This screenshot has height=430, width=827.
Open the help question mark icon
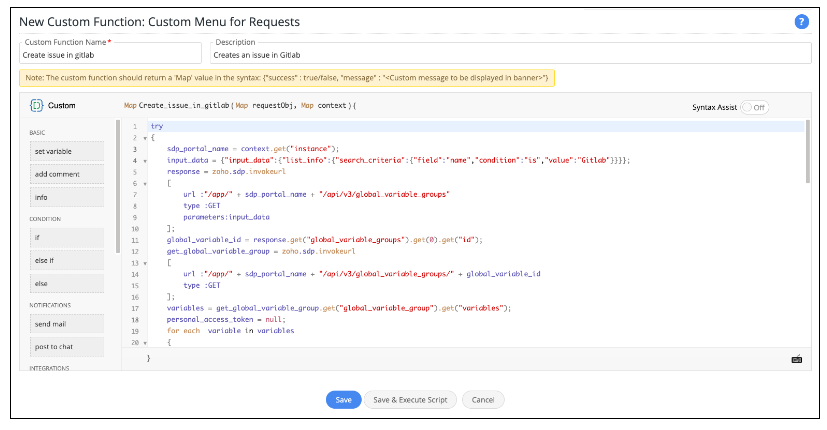pos(801,22)
